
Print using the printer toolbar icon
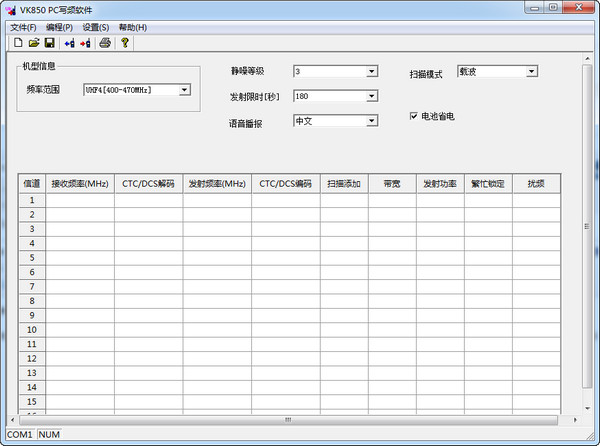(105, 43)
